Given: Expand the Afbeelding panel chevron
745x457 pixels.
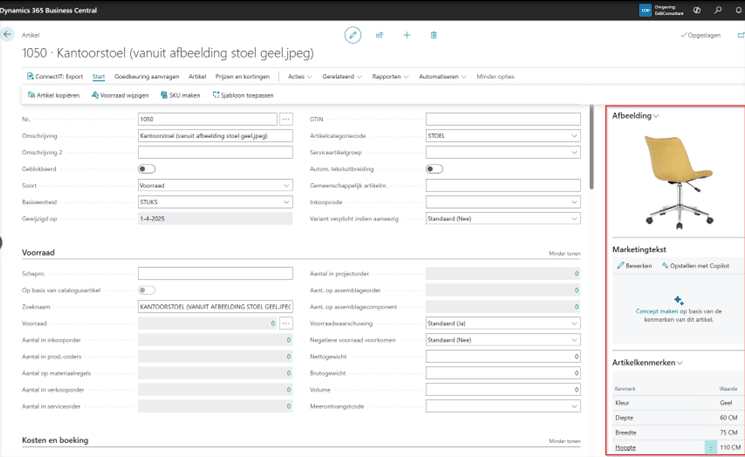Looking at the screenshot, I should click(656, 116).
